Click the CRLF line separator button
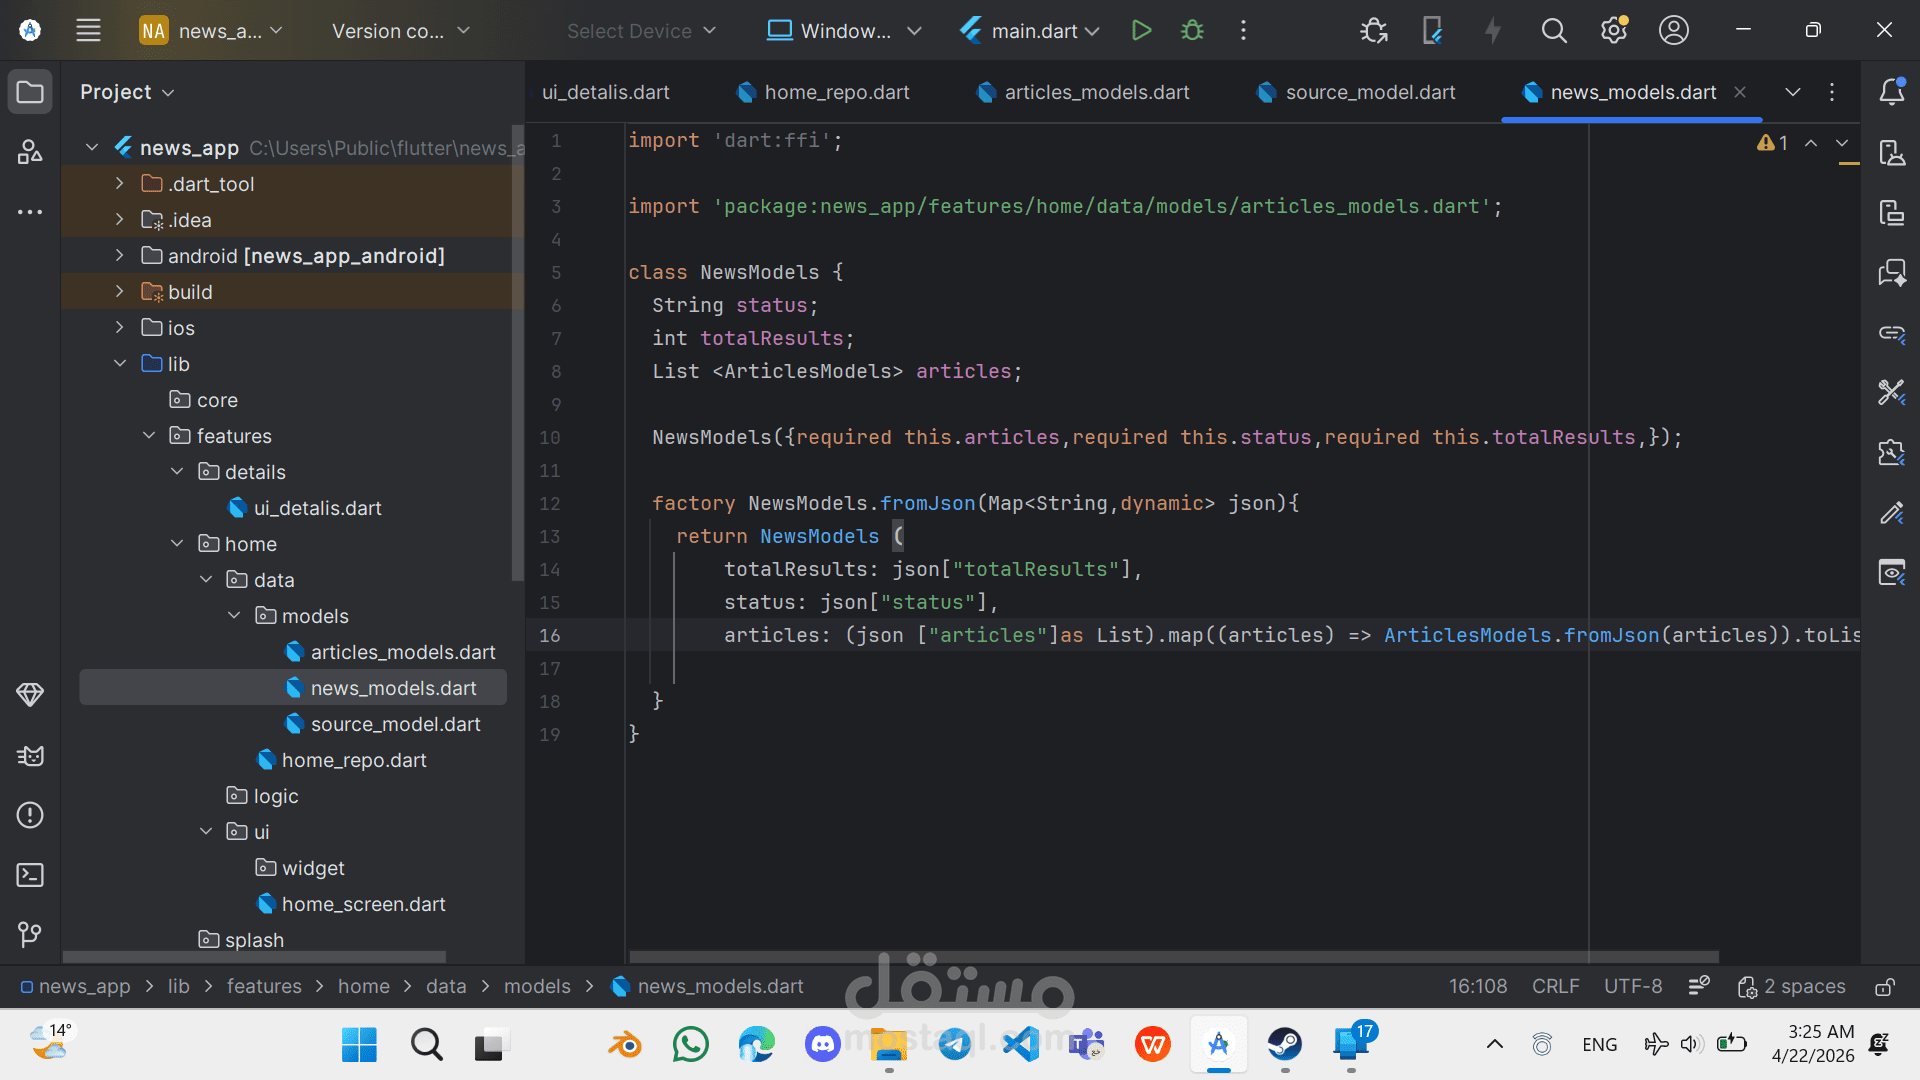This screenshot has height=1080, width=1920. click(x=1555, y=987)
